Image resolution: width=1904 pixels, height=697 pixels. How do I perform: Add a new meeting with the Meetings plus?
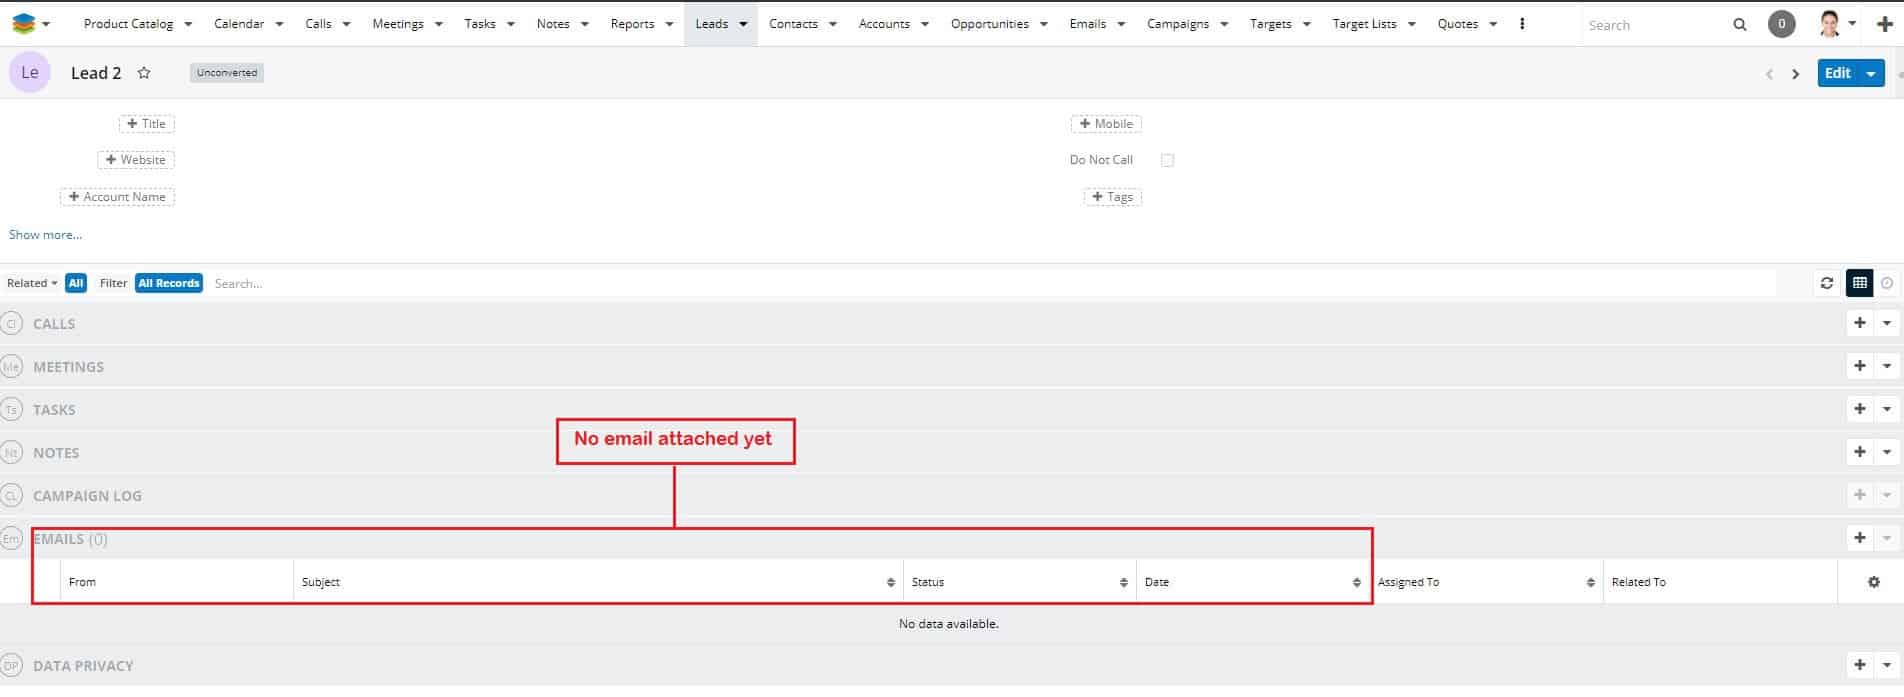coord(1859,366)
